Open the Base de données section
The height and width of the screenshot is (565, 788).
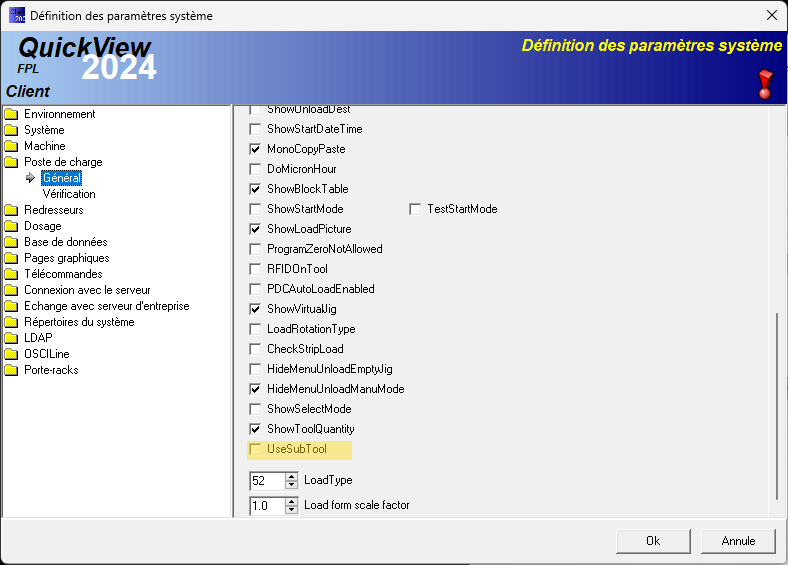coord(65,242)
